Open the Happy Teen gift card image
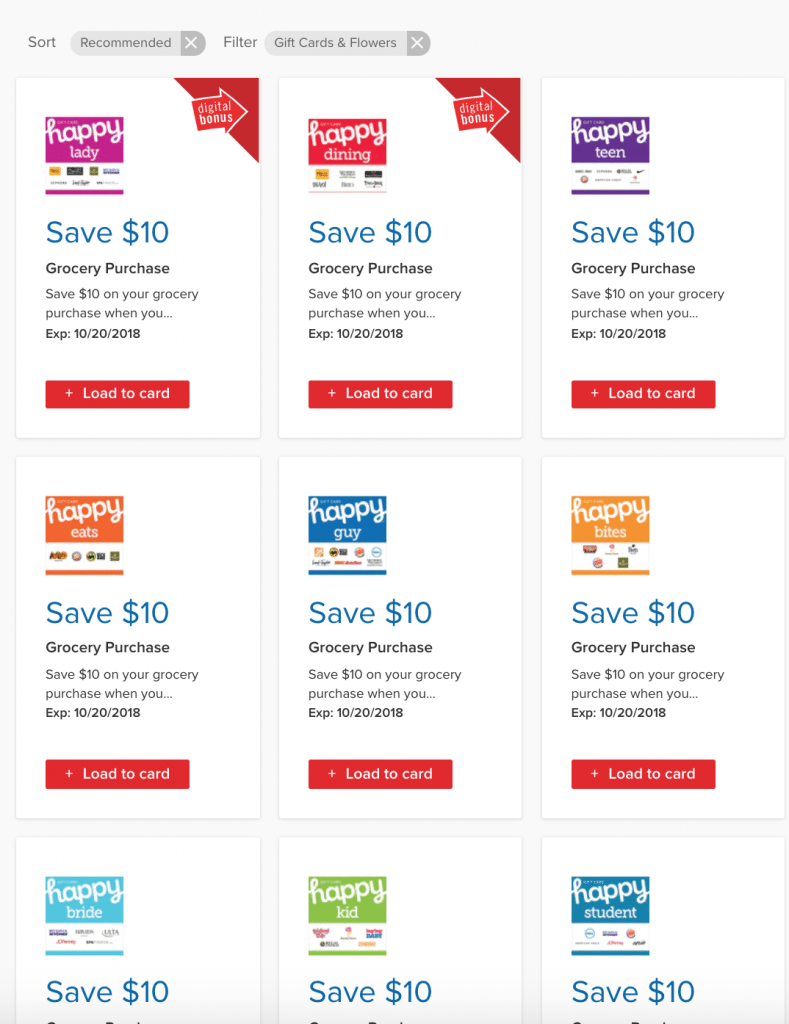This screenshot has width=789, height=1024. coord(610,155)
